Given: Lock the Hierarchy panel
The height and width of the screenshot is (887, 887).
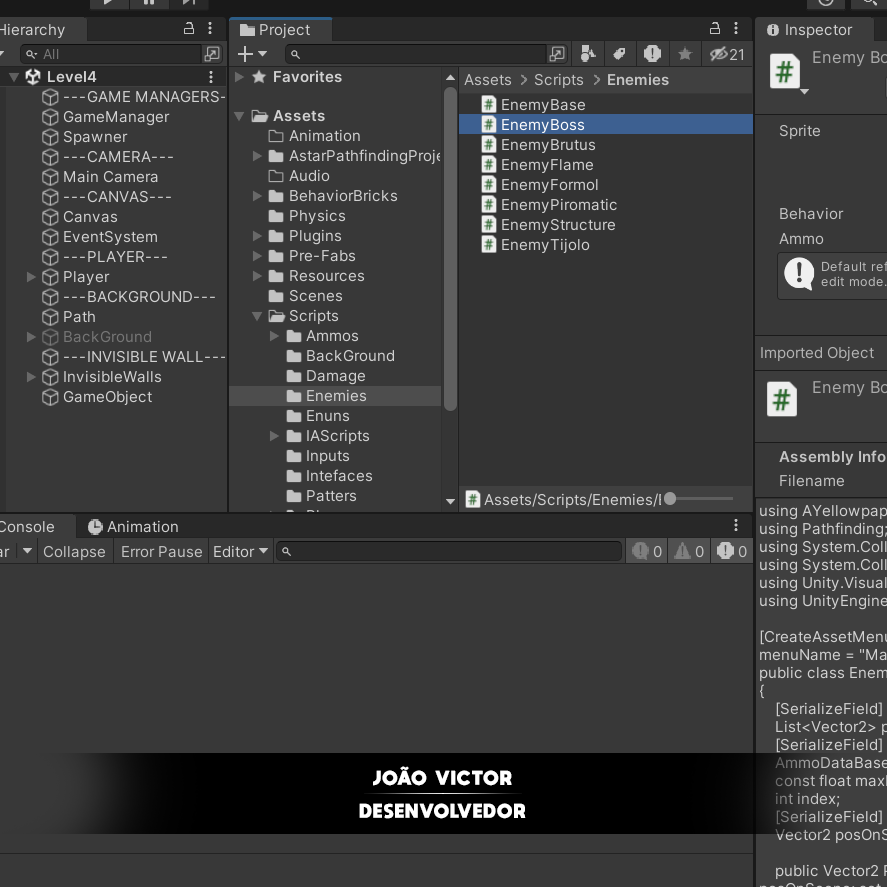Looking at the screenshot, I should 188,28.
